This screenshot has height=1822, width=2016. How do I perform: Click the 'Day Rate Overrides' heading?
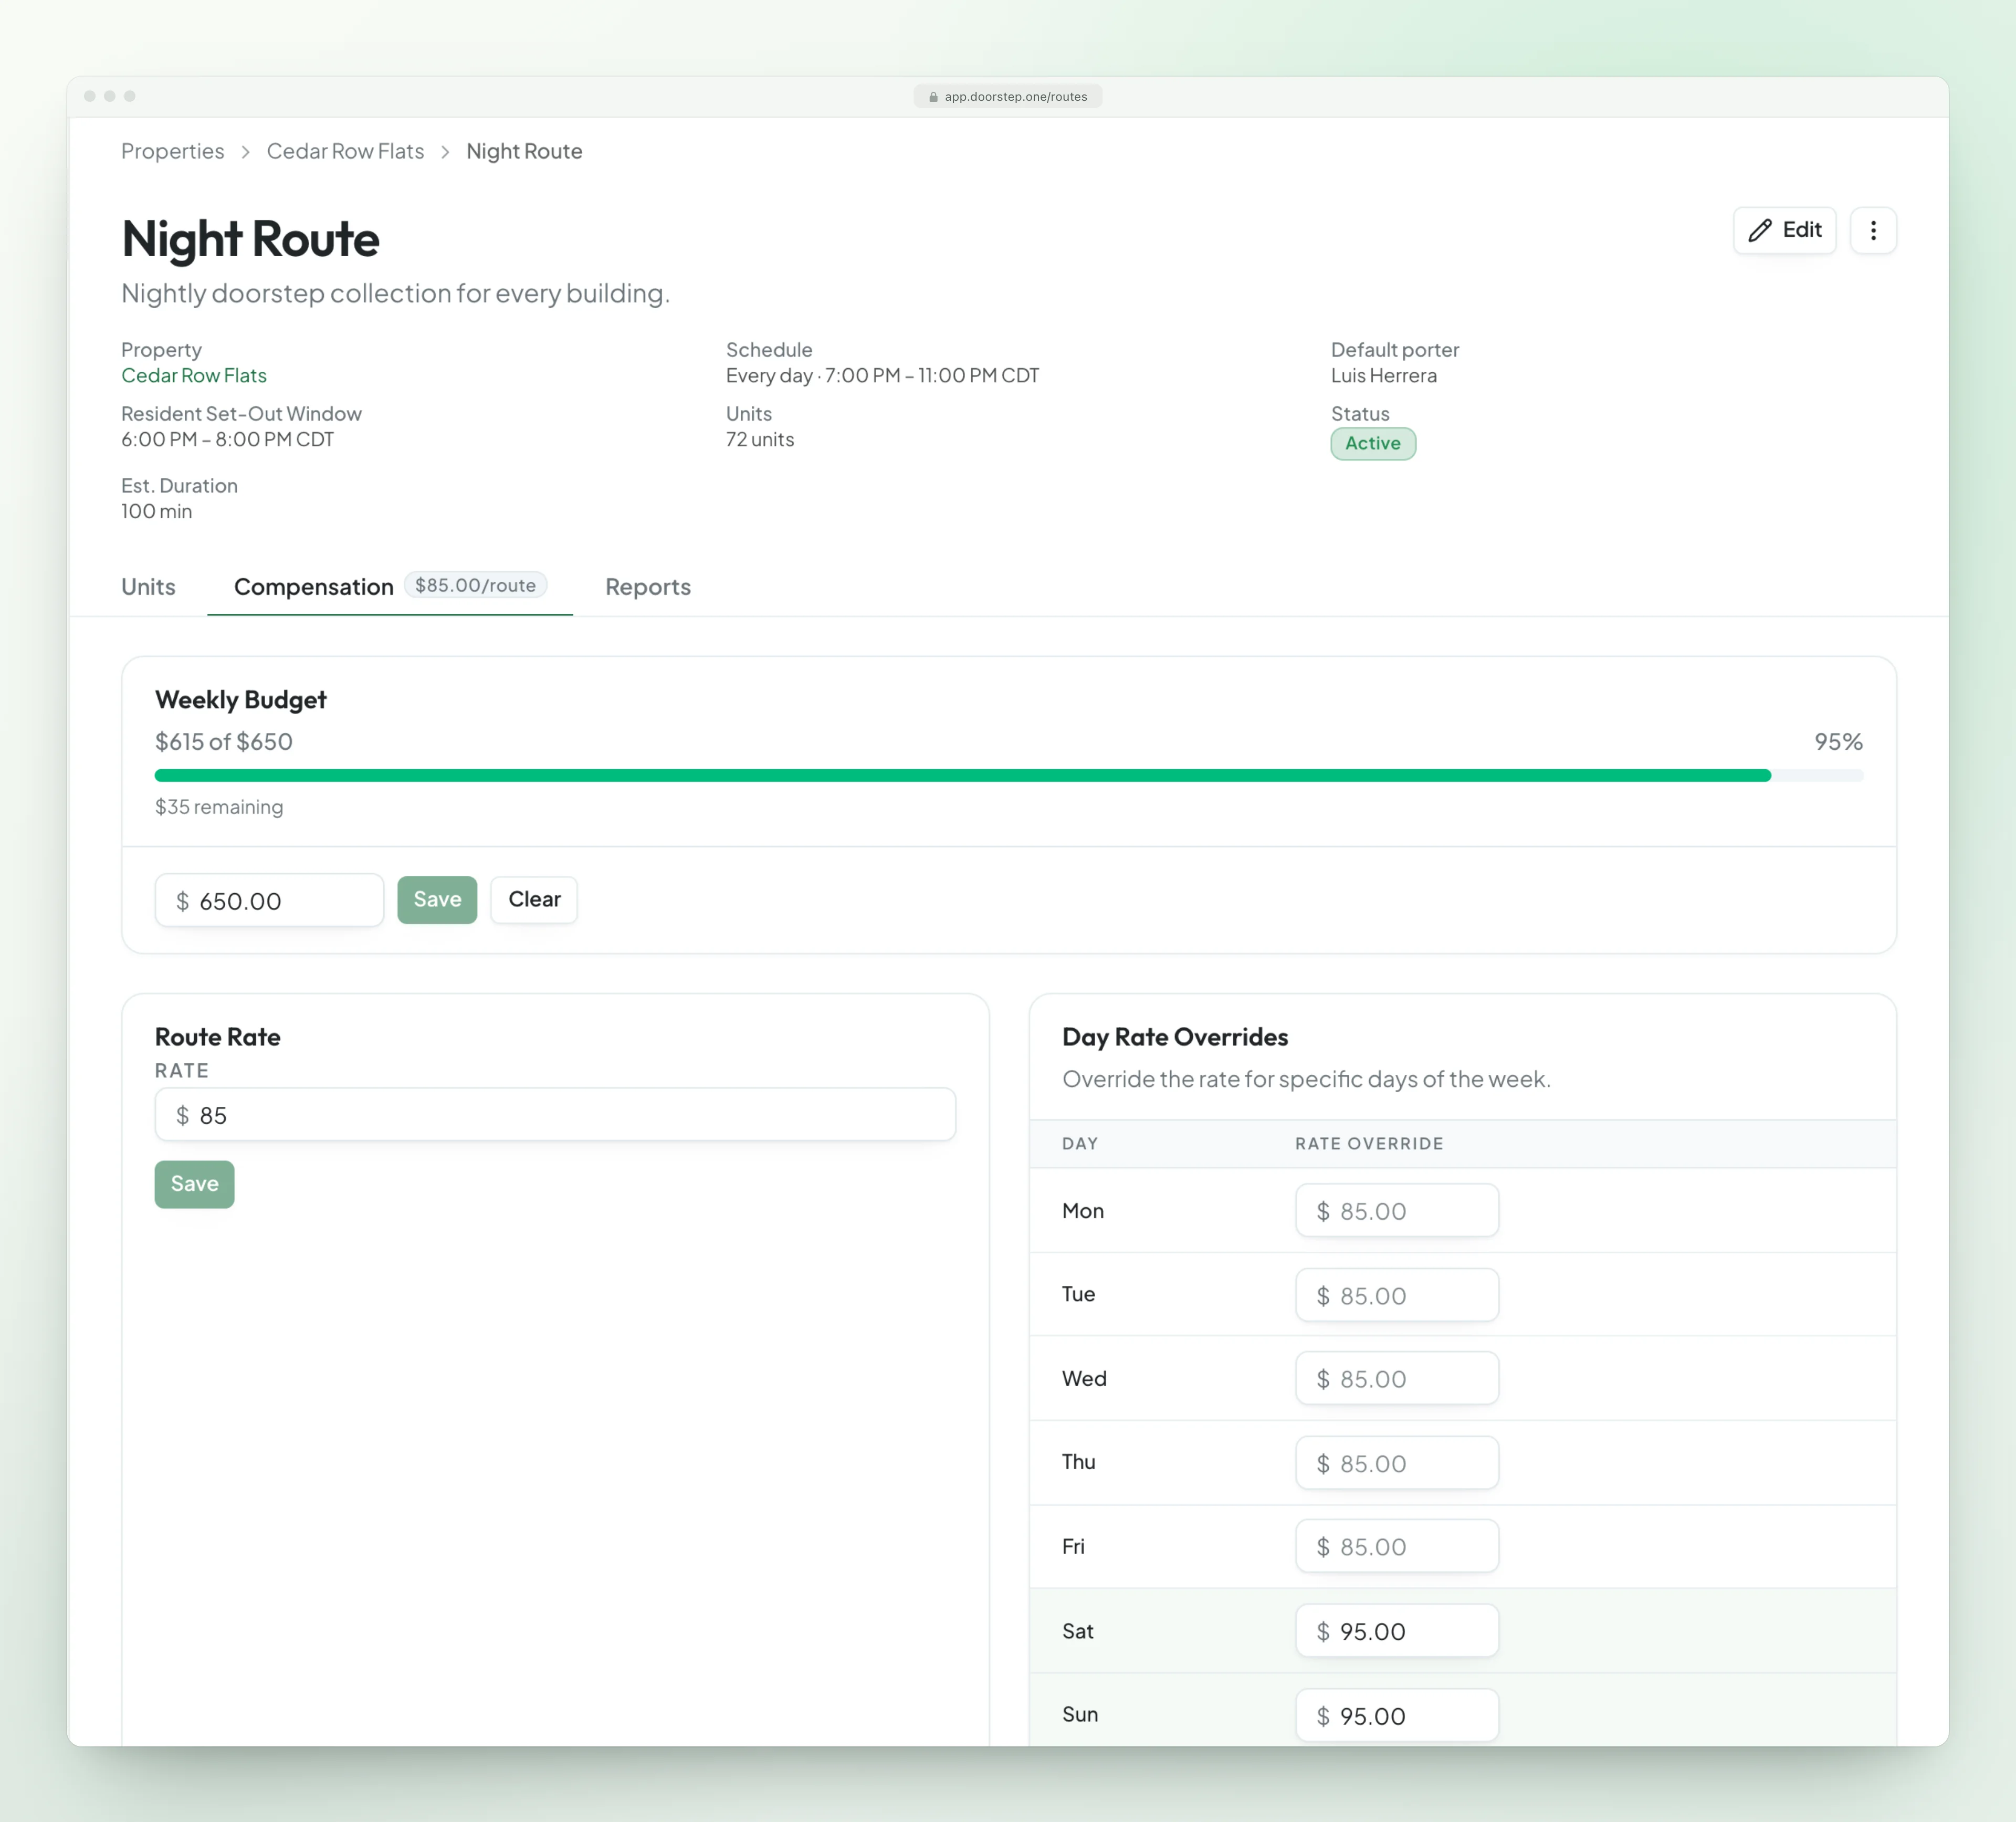[1175, 1037]
